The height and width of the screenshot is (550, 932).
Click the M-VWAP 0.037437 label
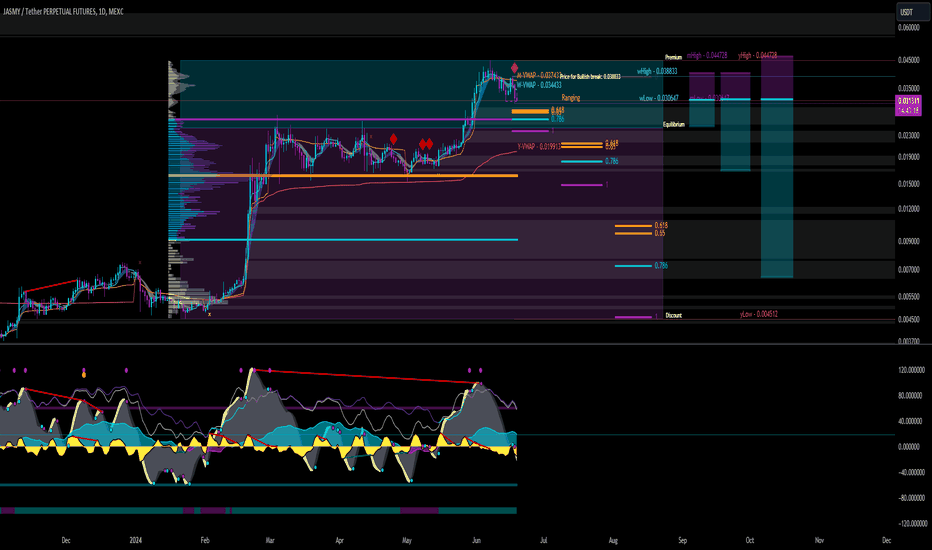(538, 76)
